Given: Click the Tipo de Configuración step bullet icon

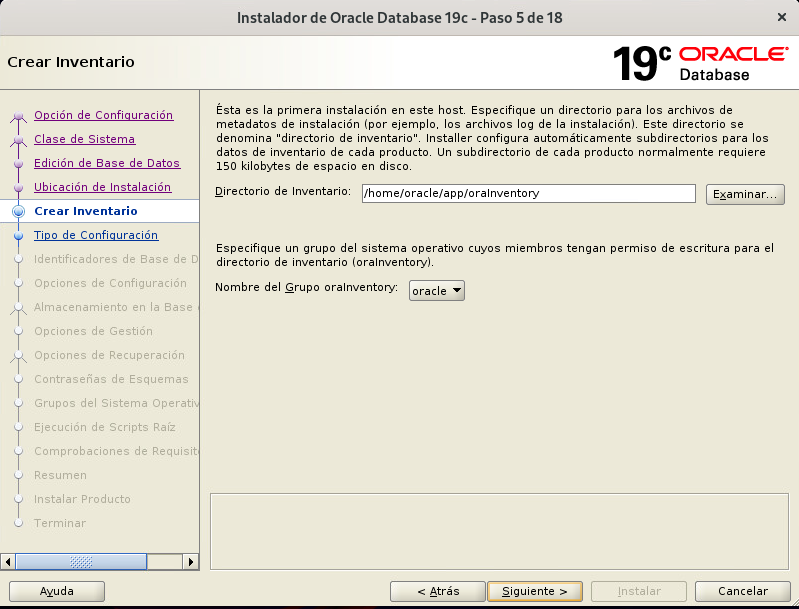Looking at the screenshot, I should coord(17,236).
